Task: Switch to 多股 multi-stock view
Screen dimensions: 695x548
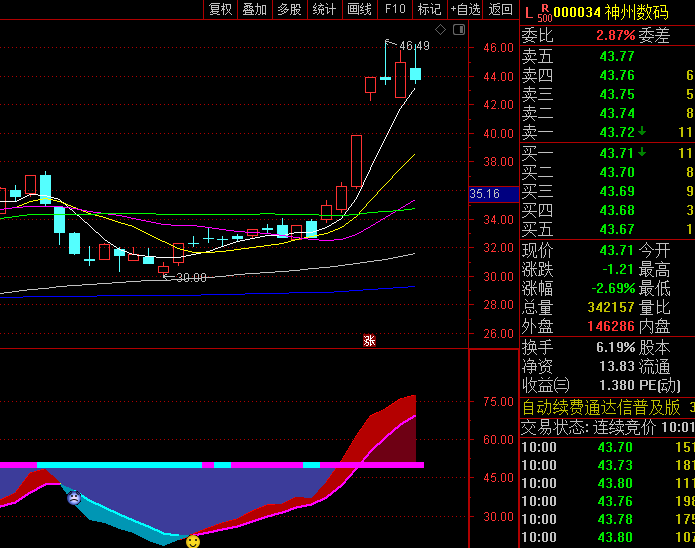Action: pyautogui.click(x=289, y=10)
